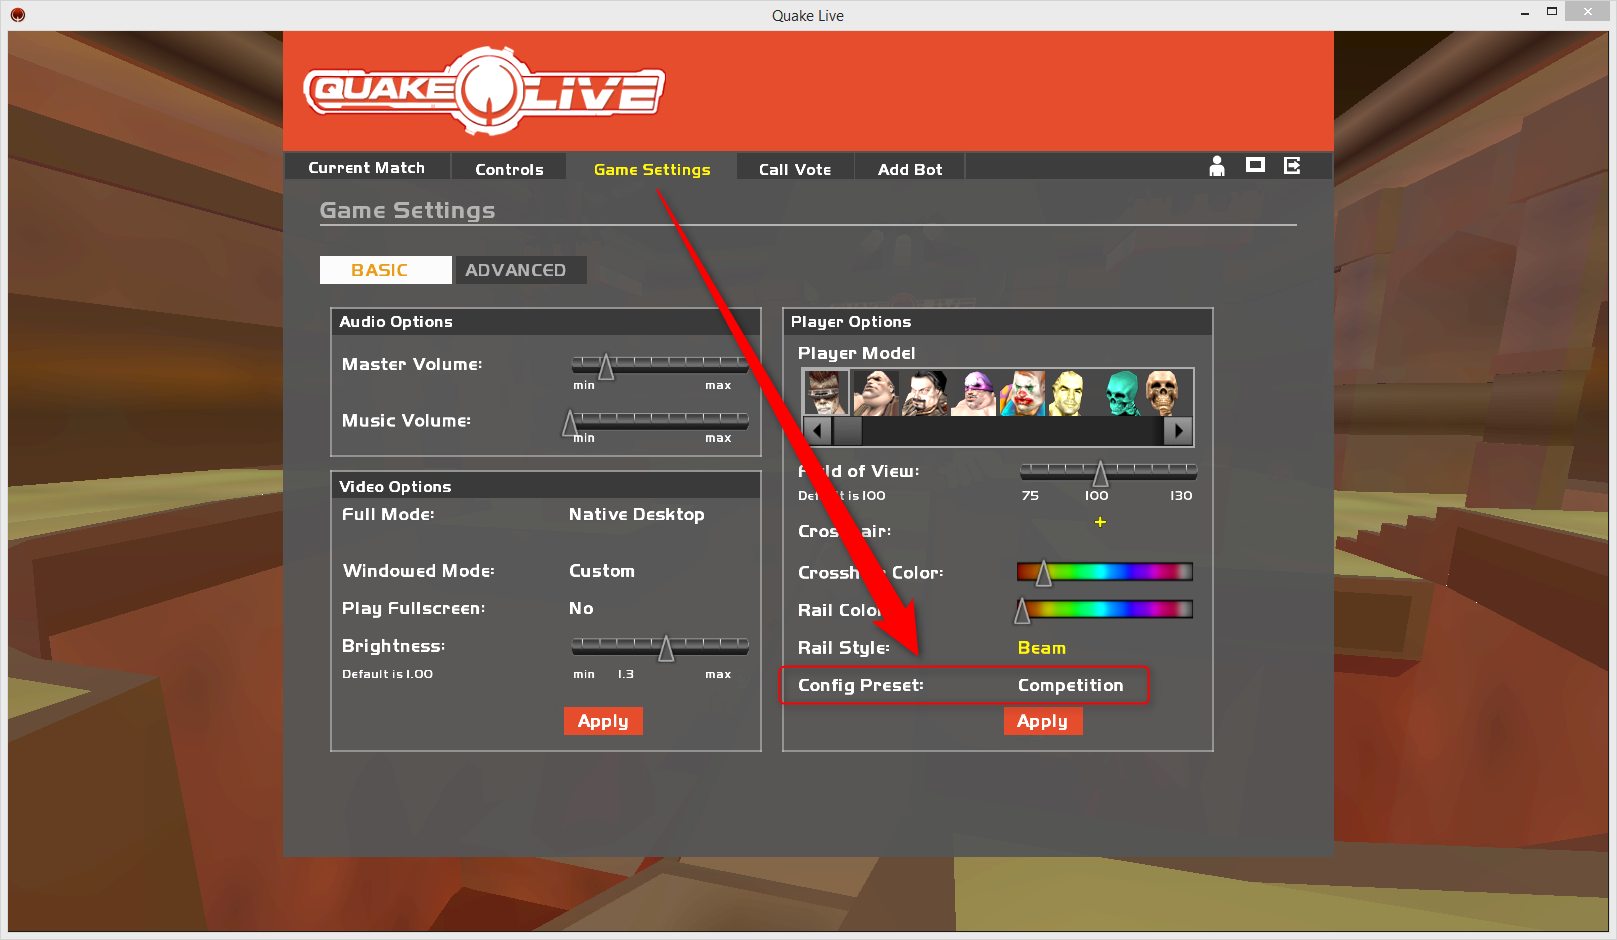Pick a Rail Color on spectrum

tap(1105, 609)
